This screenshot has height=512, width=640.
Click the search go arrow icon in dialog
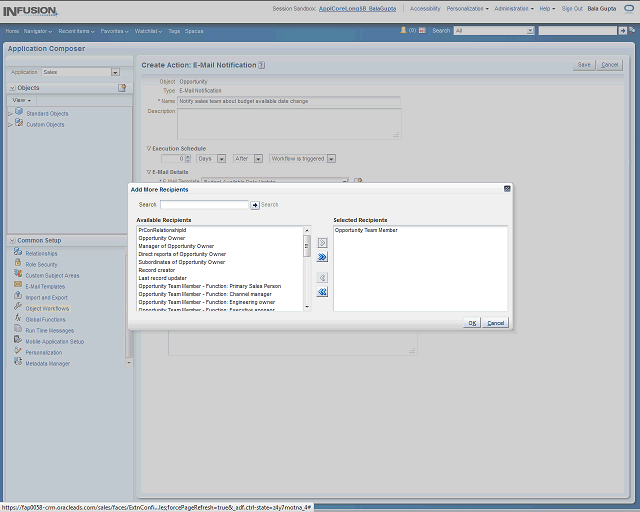(x=255, y=204)
